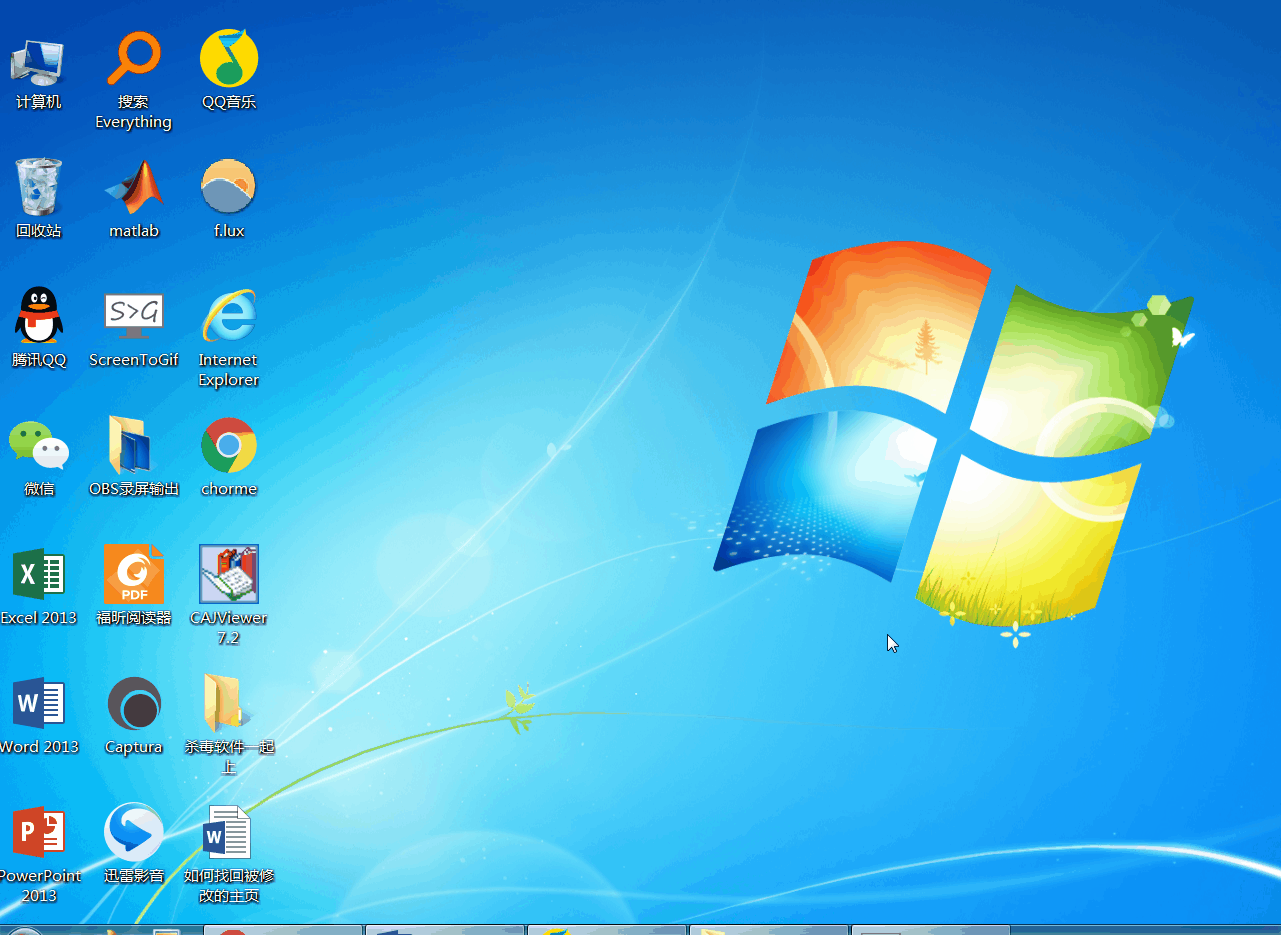Open Internet Explorer browser

229,315
